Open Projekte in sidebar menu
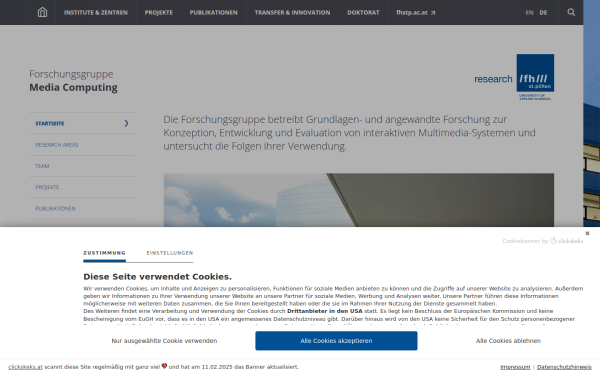600x375 pixels. point(82,187)
